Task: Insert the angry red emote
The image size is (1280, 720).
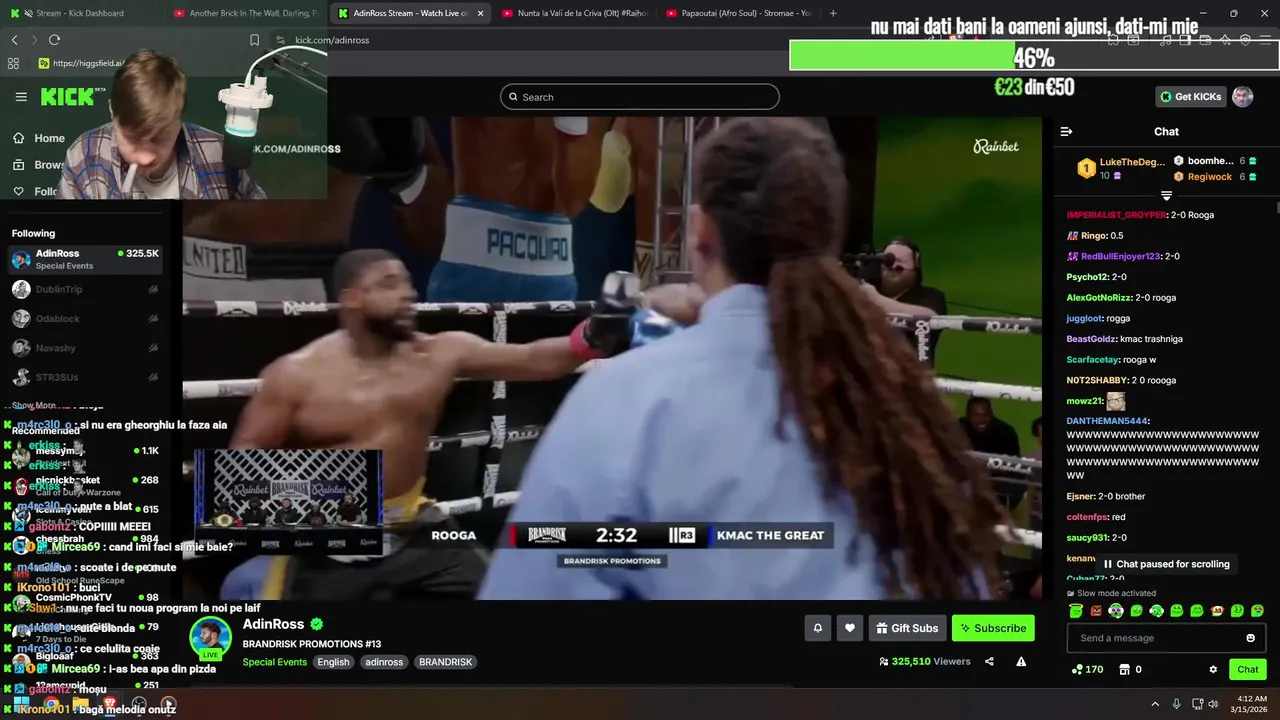Action: [x=1096, y=611]
